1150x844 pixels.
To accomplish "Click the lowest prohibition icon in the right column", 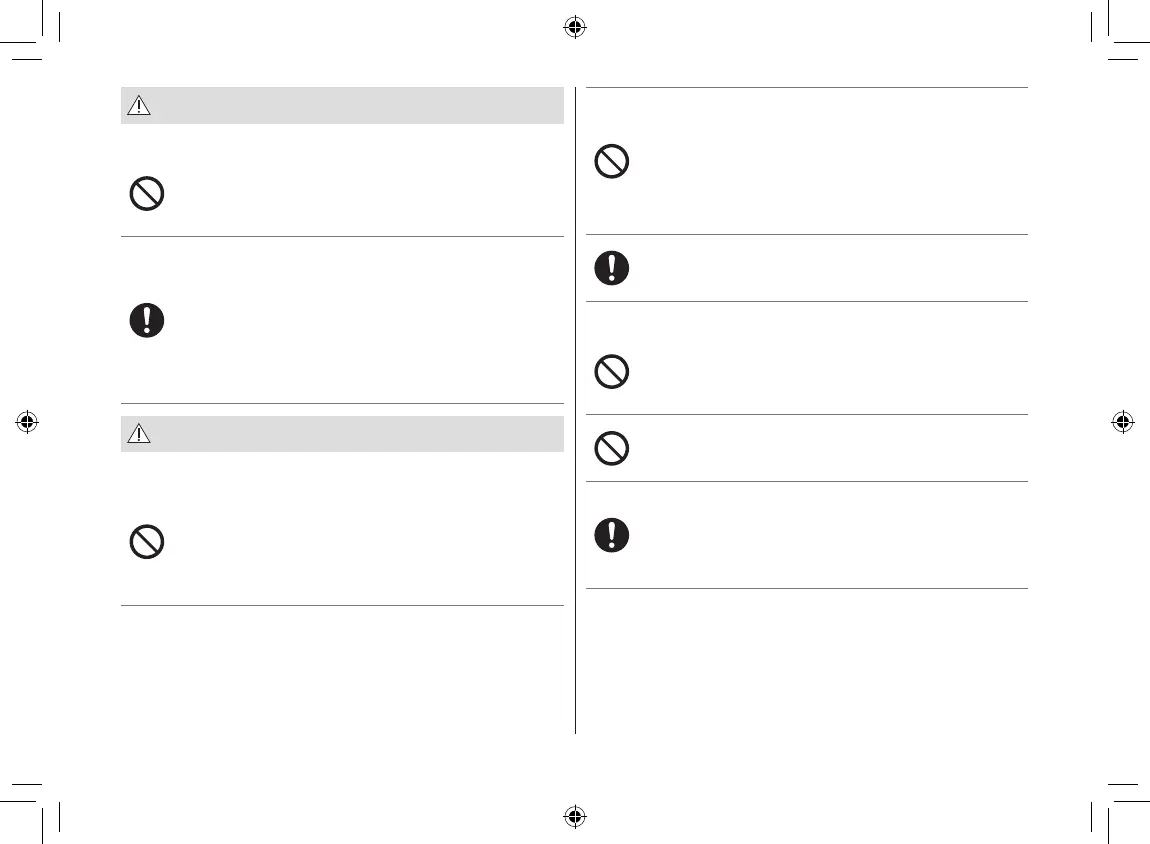I will coord(612,449).
